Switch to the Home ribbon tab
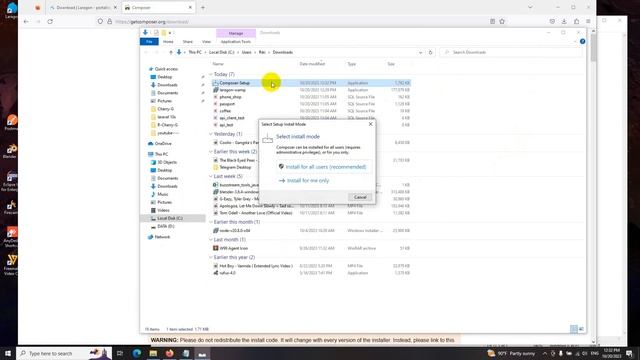 [168, 42]
